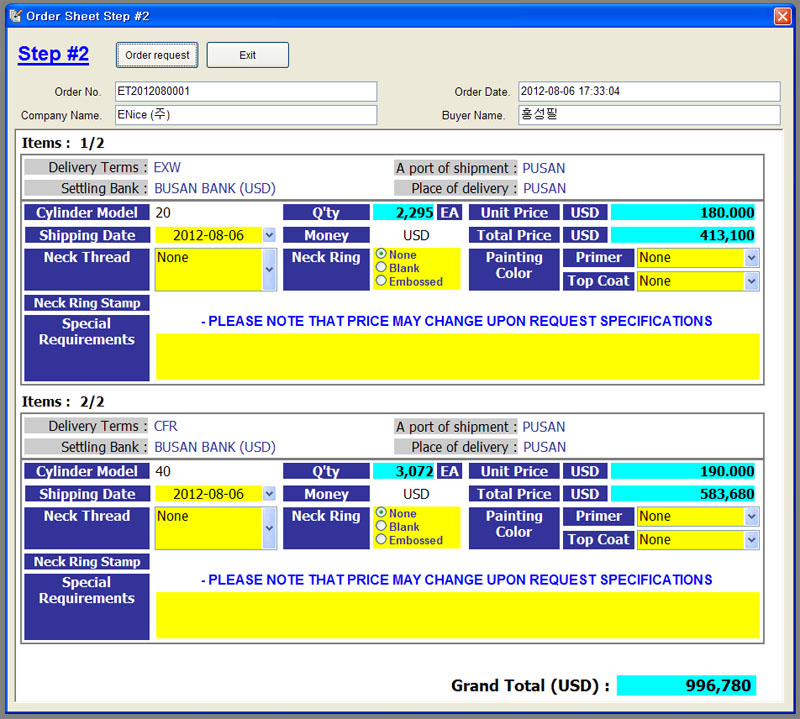Select Embossed neck ring for item 1/2
The image size is (800, 719).
pos(381,280)
